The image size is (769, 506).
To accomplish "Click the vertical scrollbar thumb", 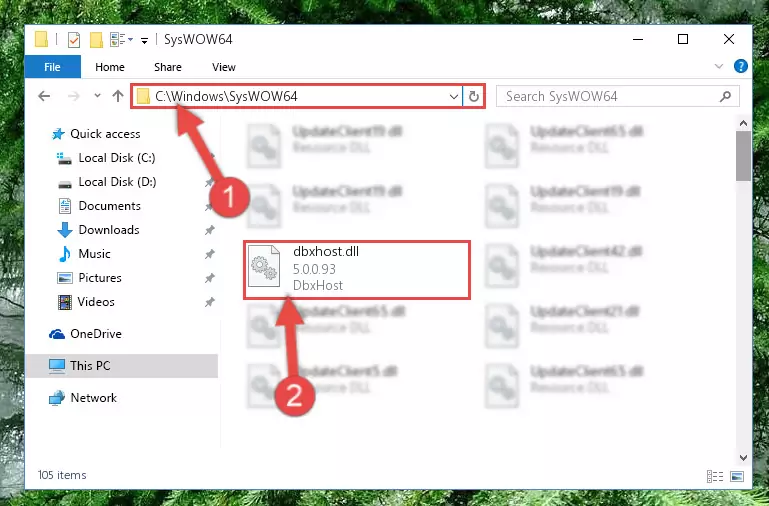I will pyautogui.click(x=743, y=156).
